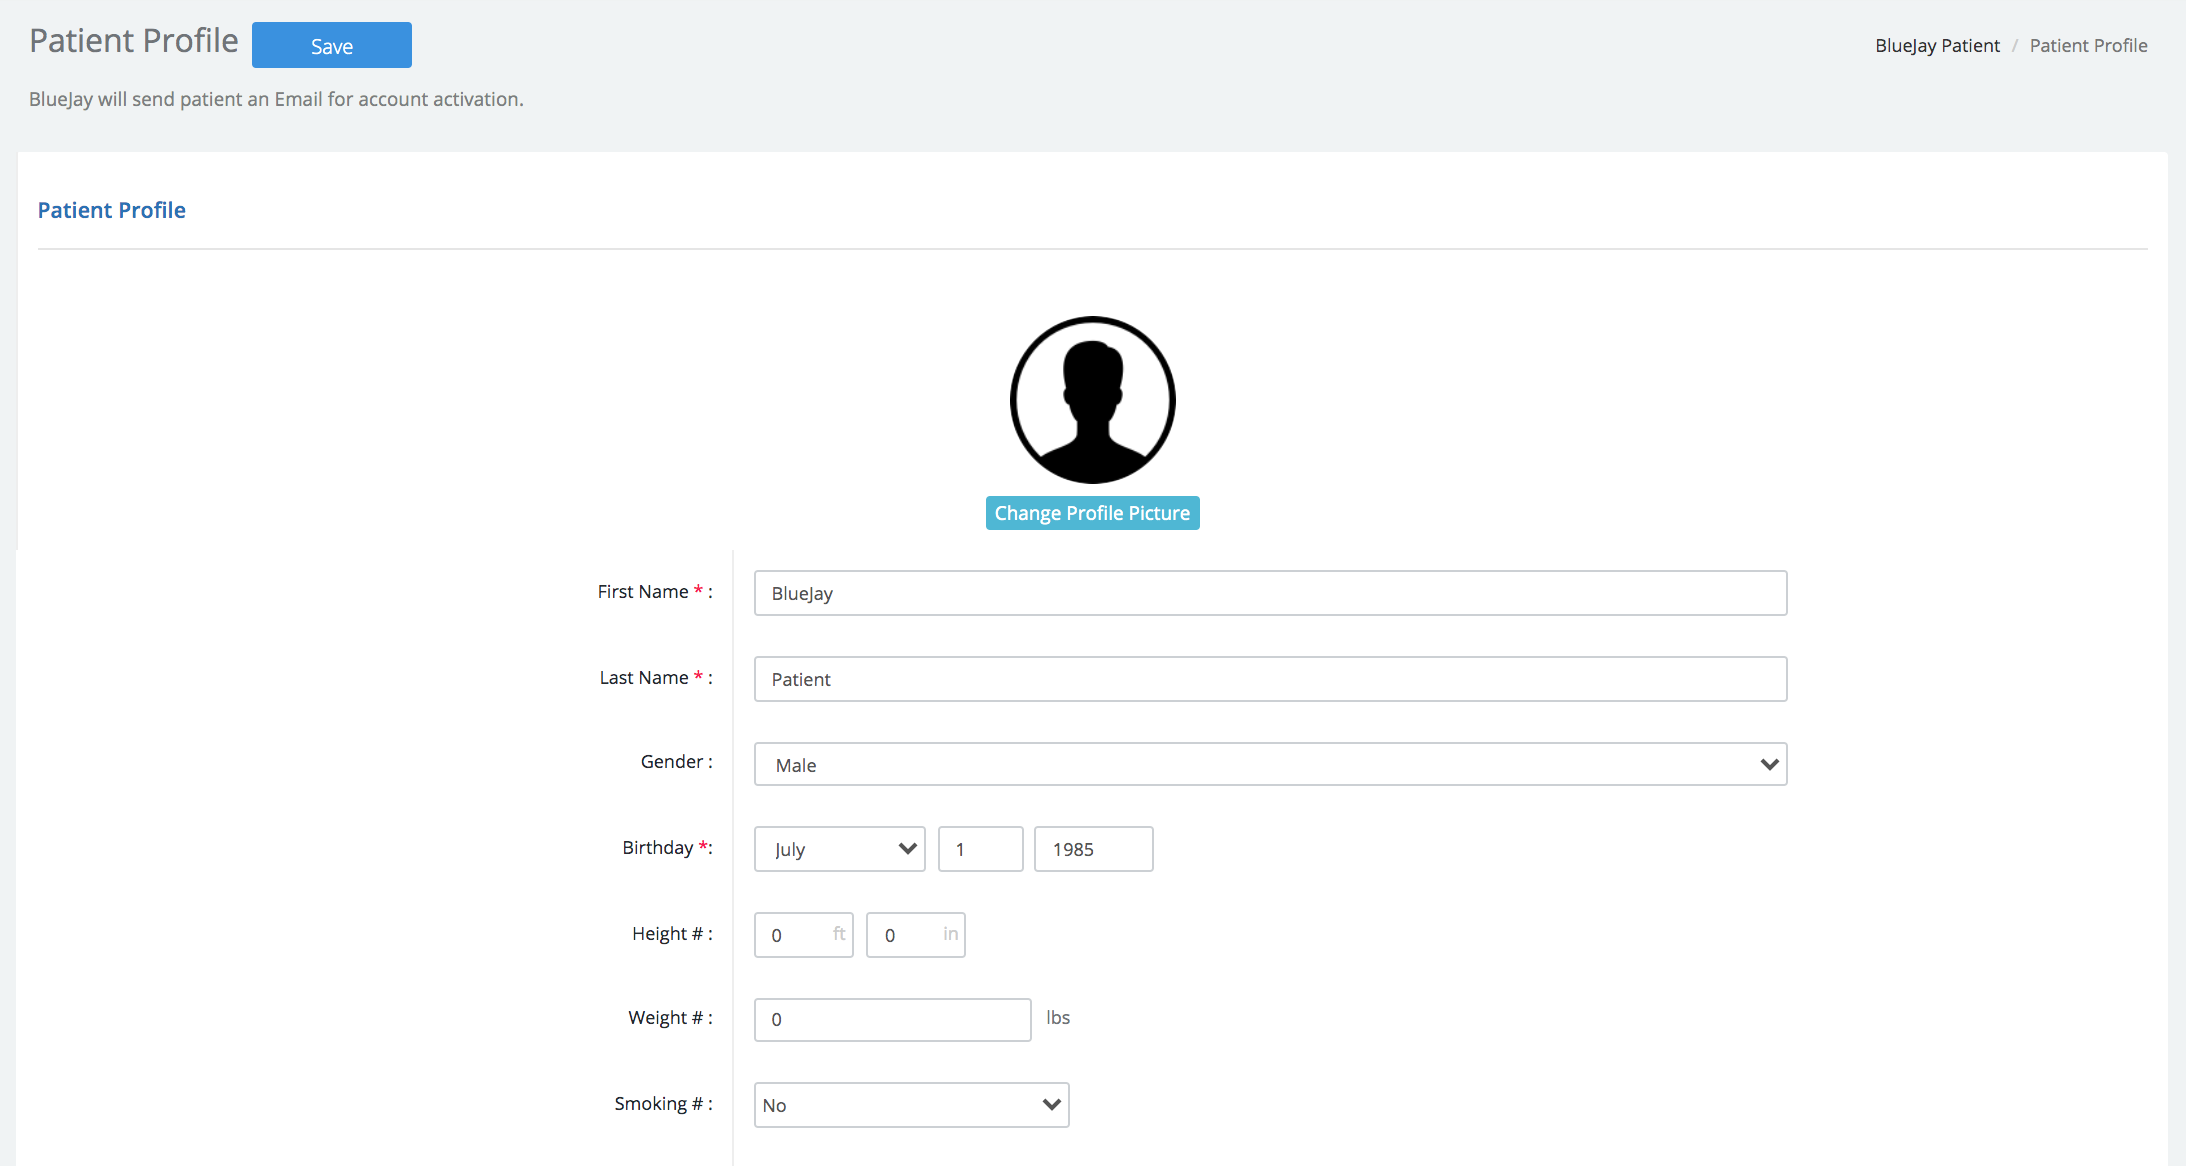Click Change Profile Picture button
The width and height of the screenshot is (2186, 1166).
(1092, 513)
